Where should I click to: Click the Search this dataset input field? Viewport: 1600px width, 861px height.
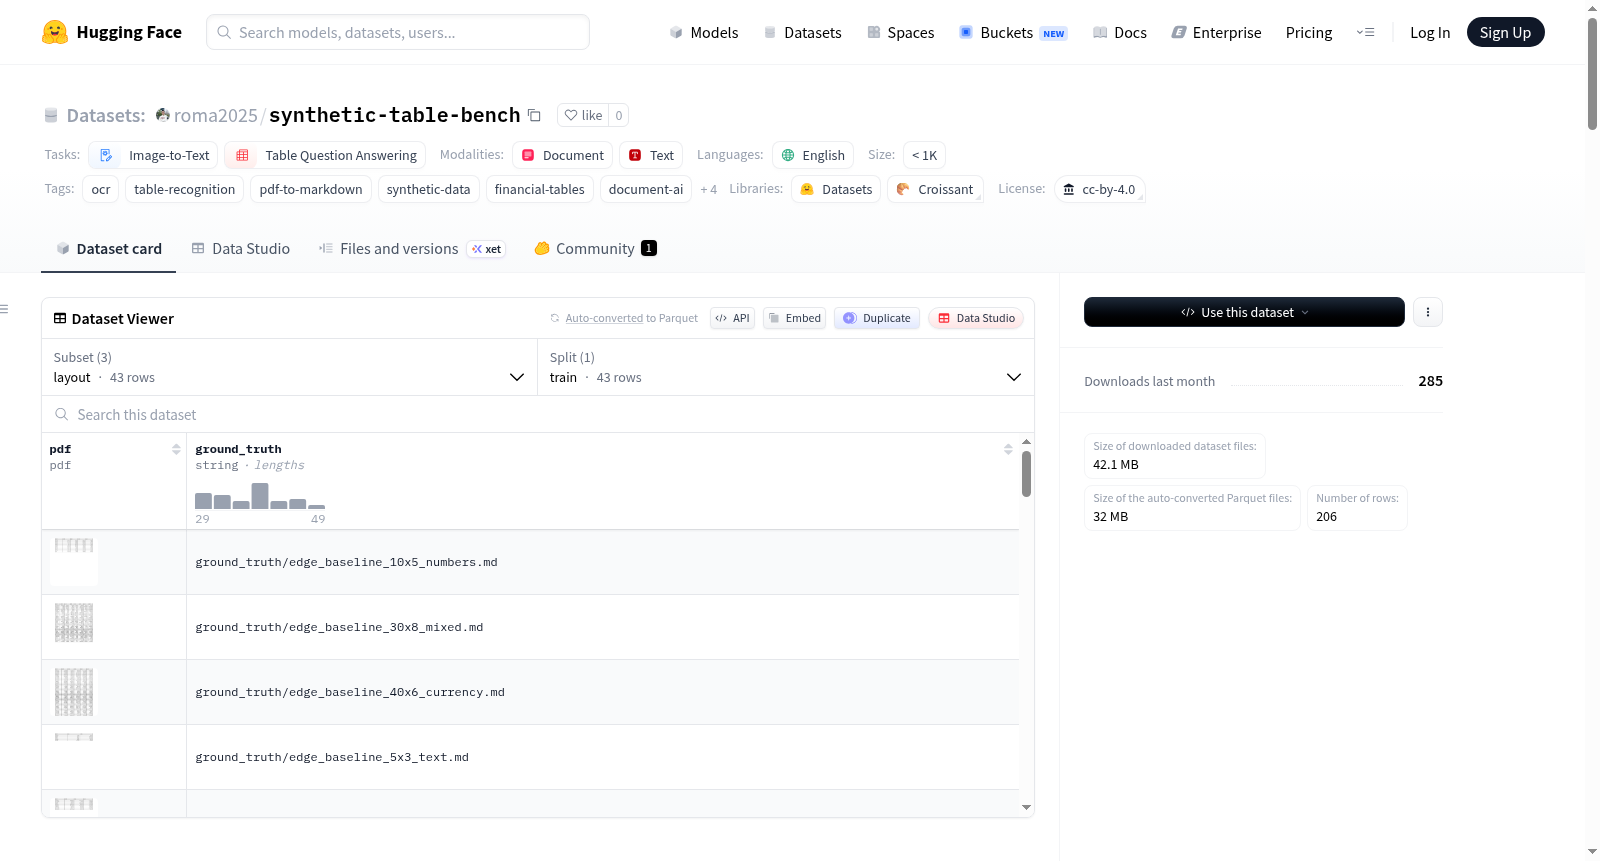point(538,414)
